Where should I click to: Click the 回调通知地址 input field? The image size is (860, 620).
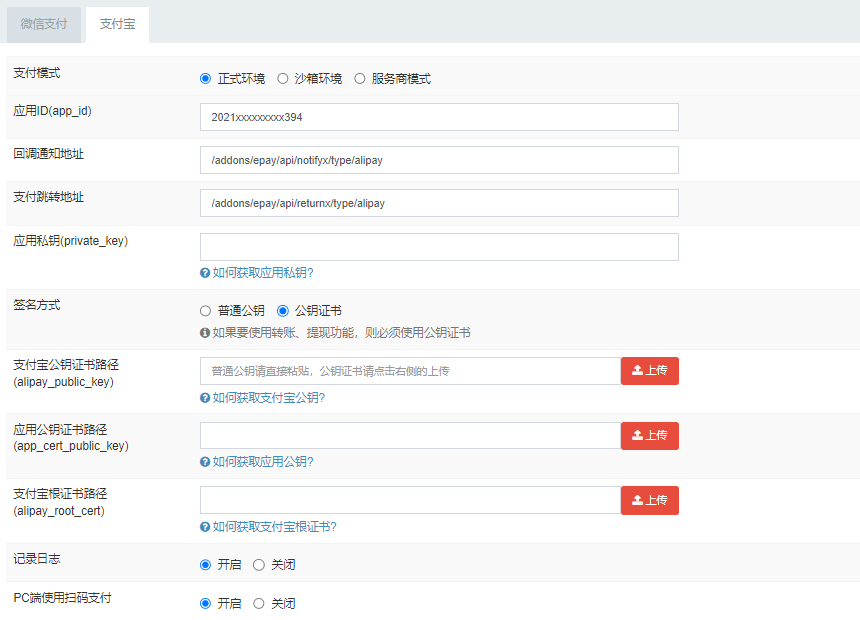(439, 160)
